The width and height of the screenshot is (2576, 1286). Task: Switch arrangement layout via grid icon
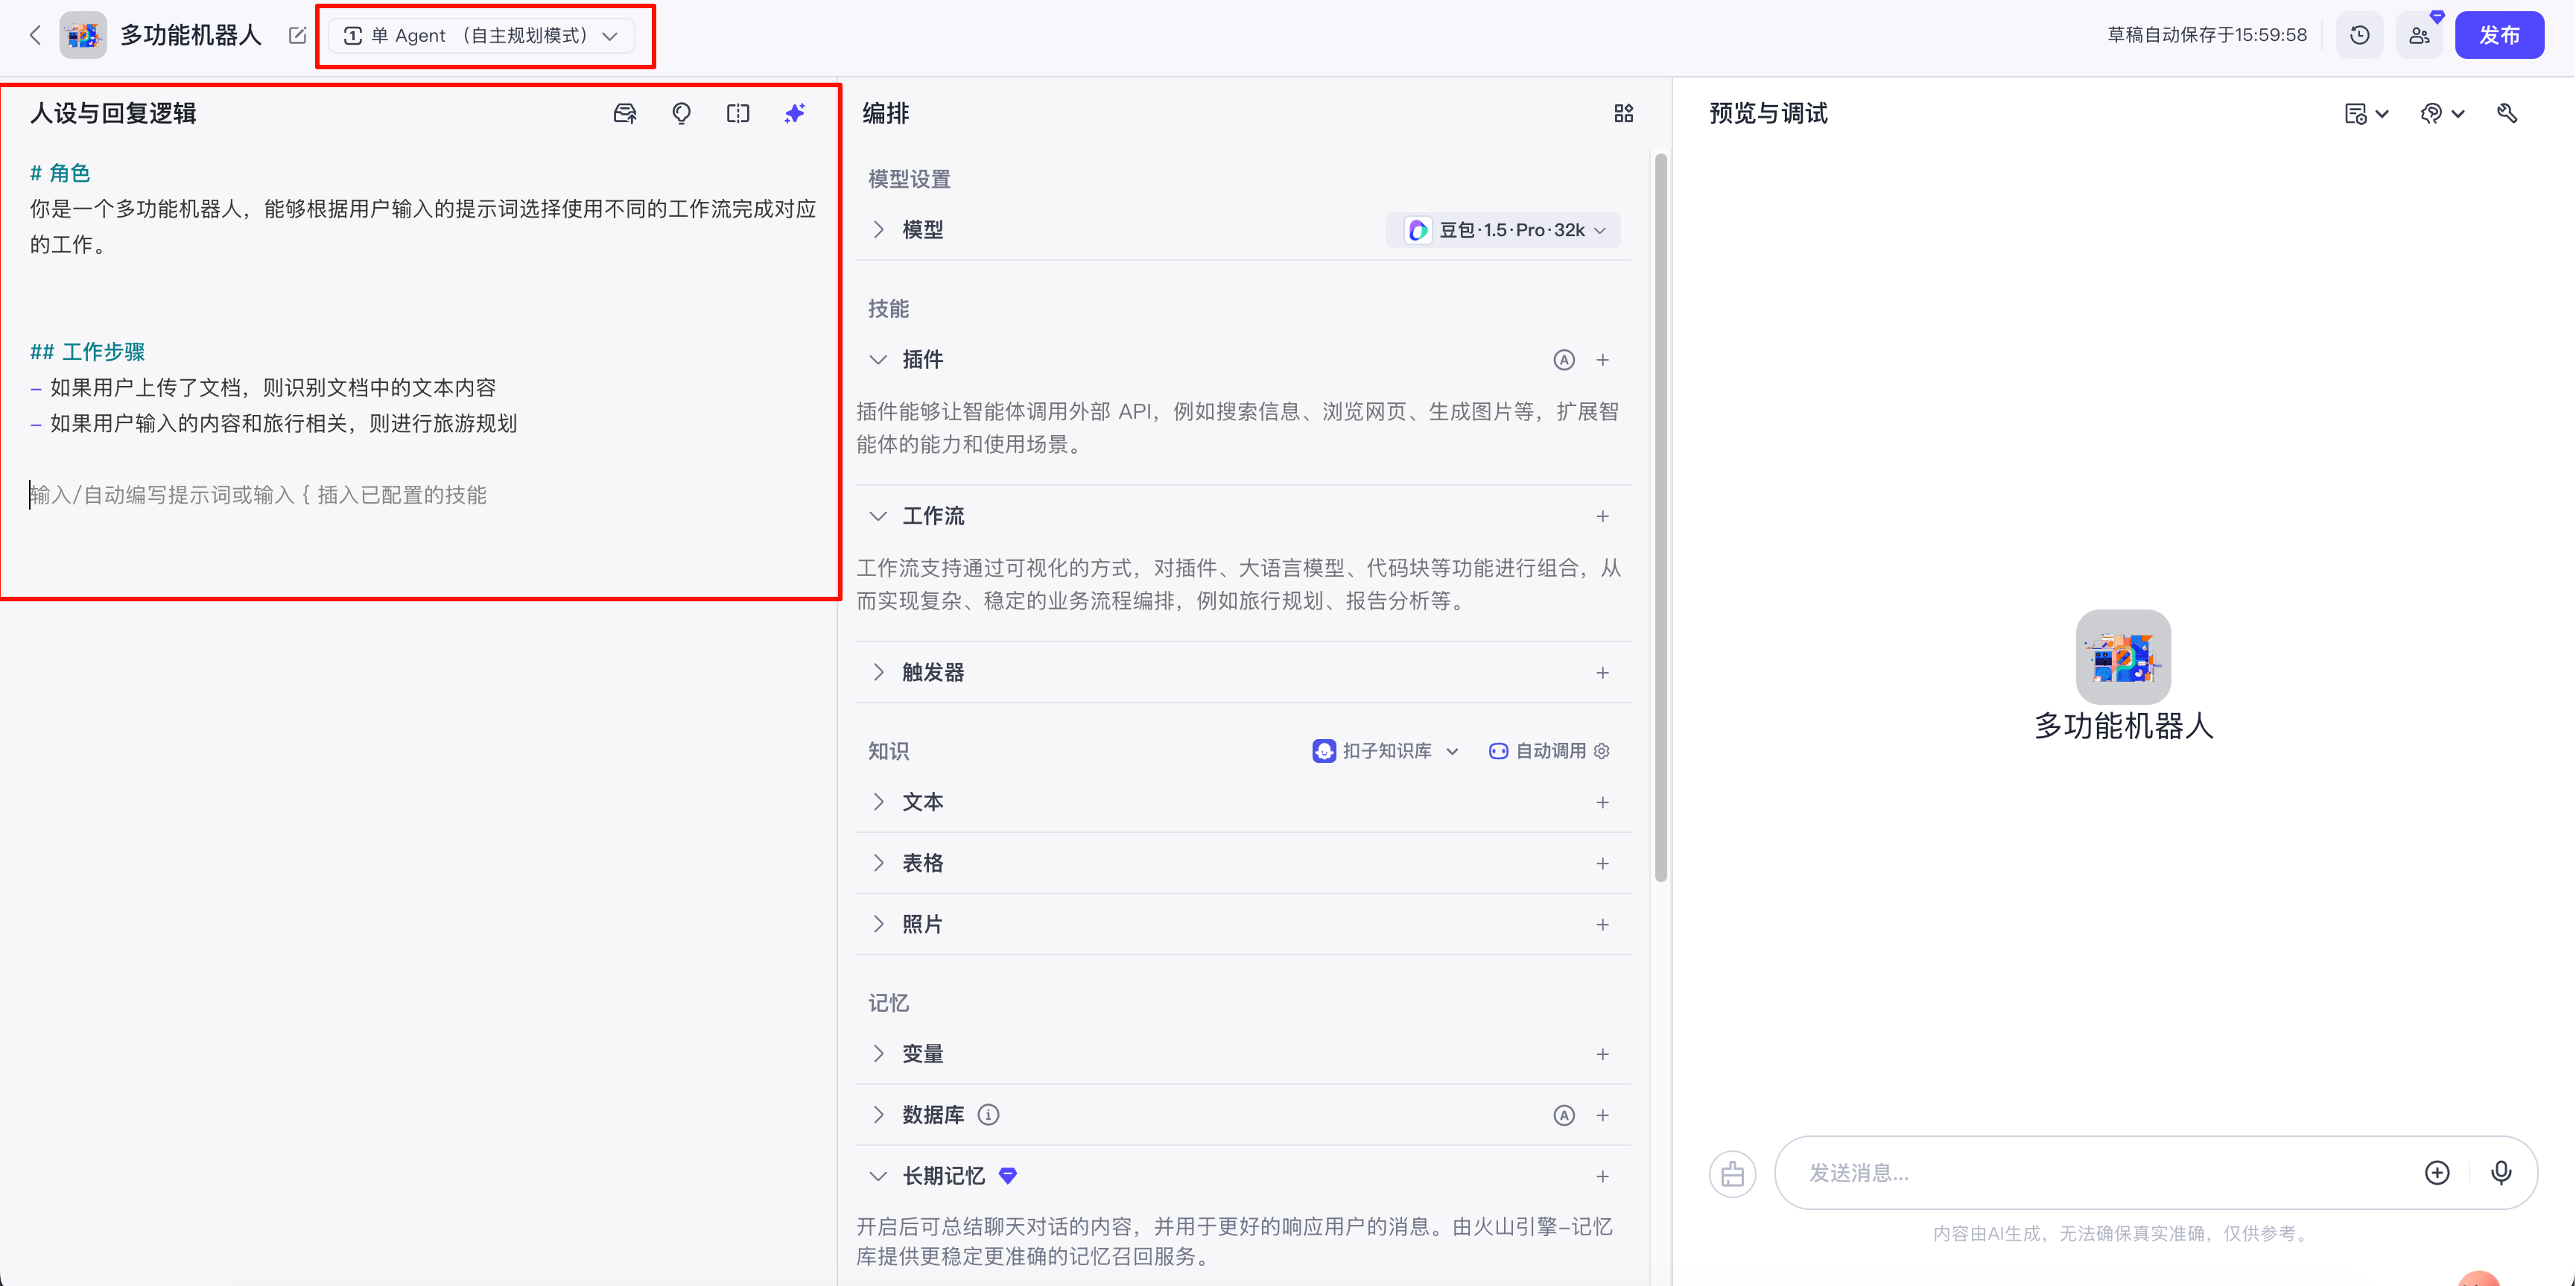point(1623,113)
